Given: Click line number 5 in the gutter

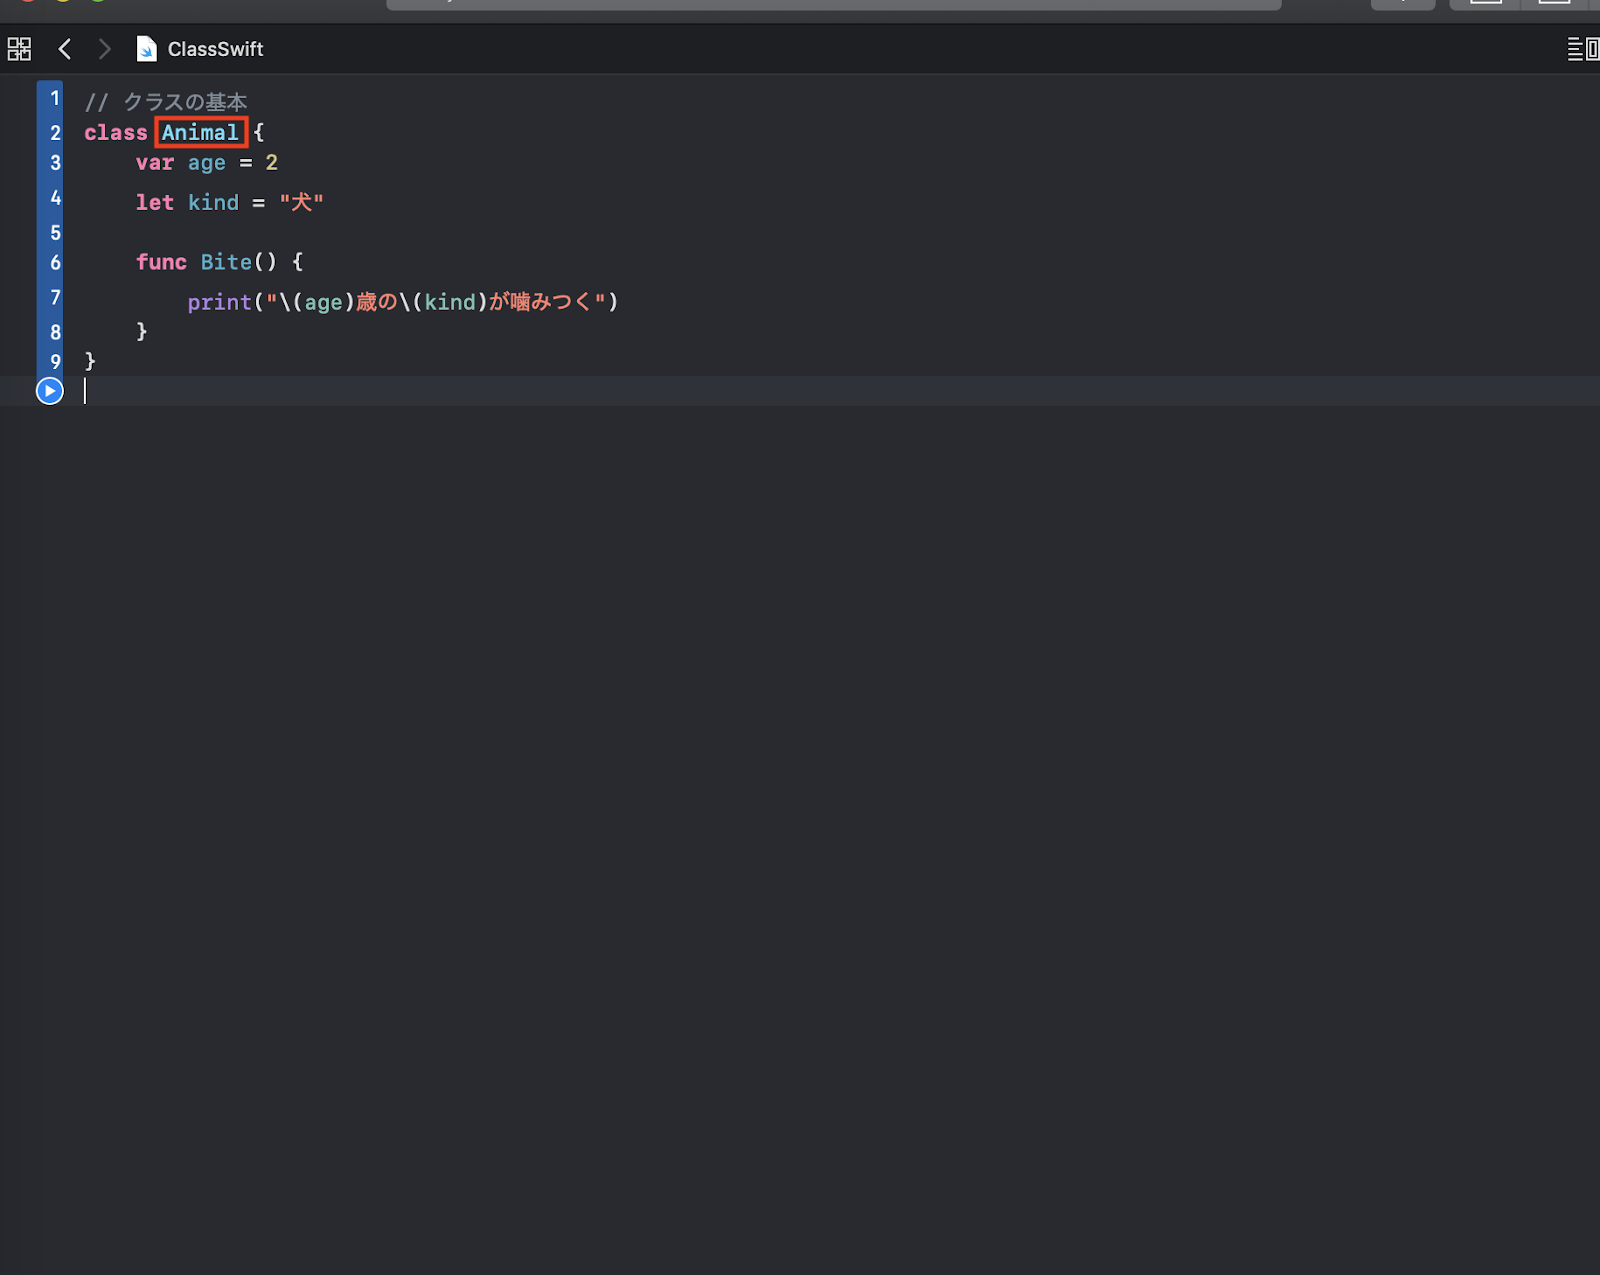Looking at the screenshot, I should [55, 233].
